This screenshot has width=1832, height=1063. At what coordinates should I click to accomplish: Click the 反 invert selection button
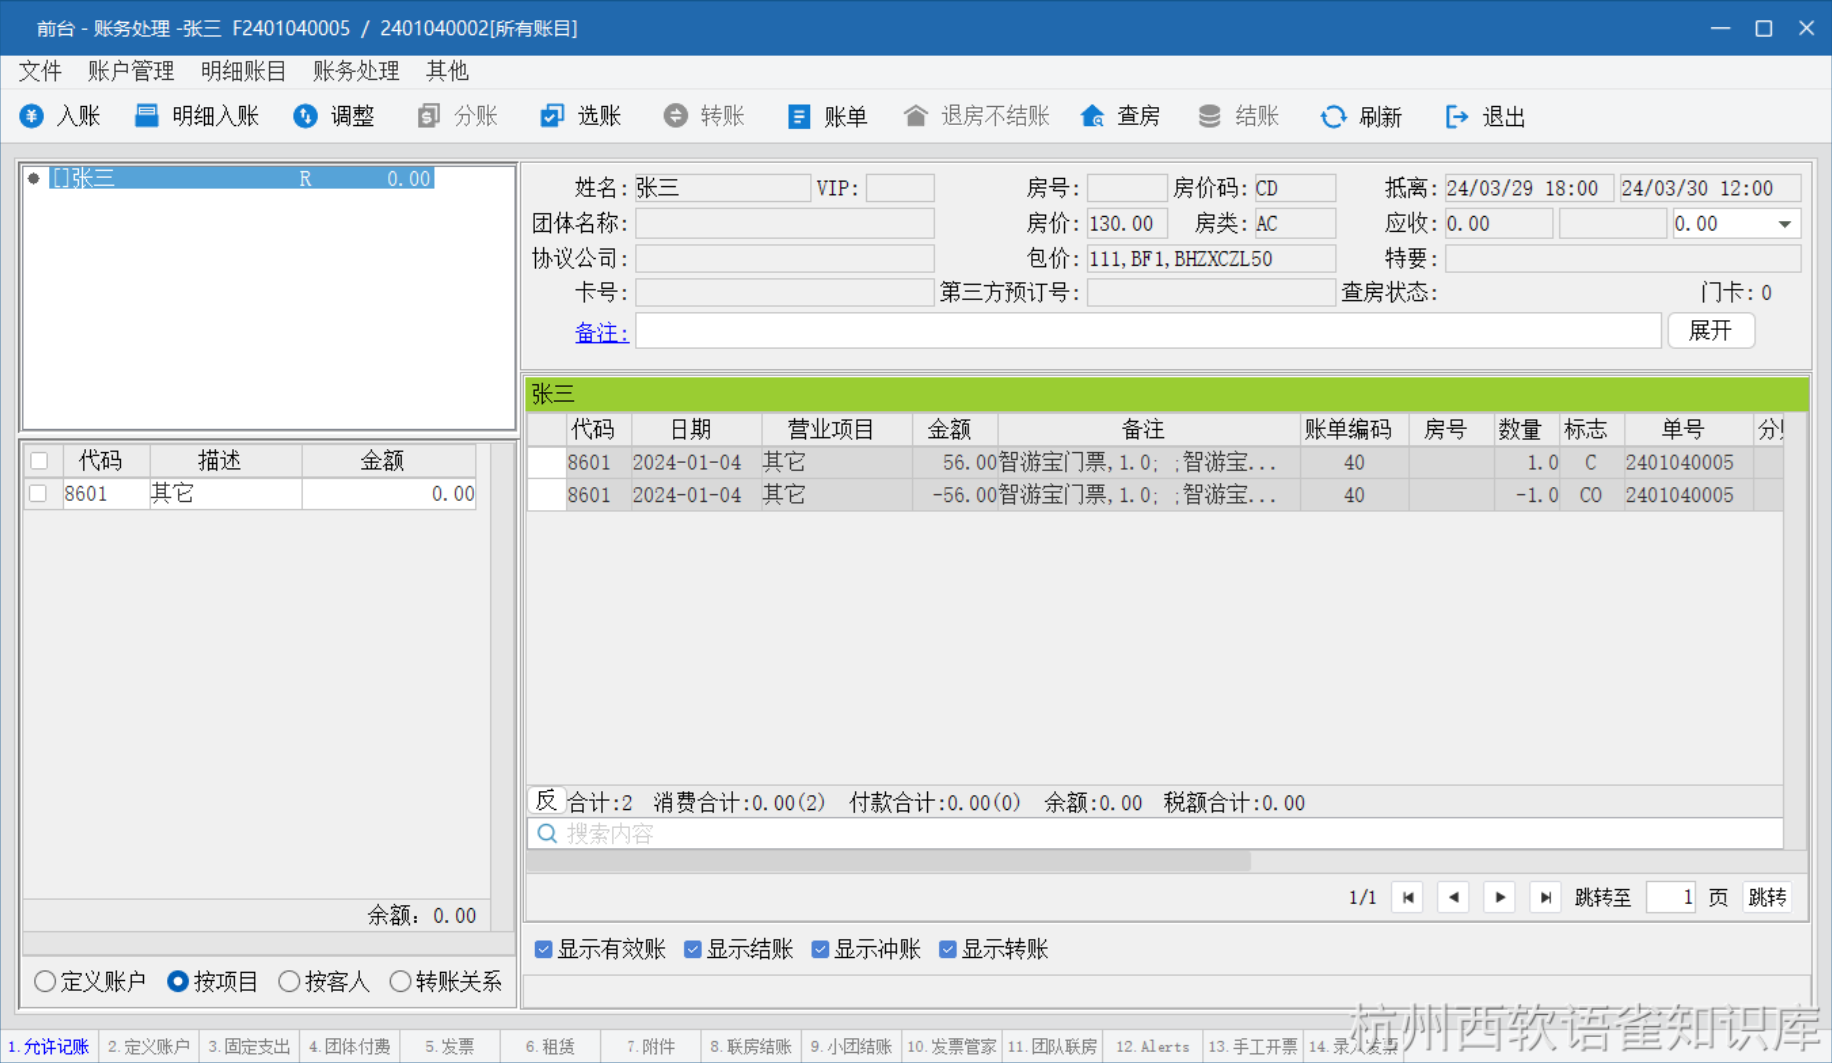point(546,801)
